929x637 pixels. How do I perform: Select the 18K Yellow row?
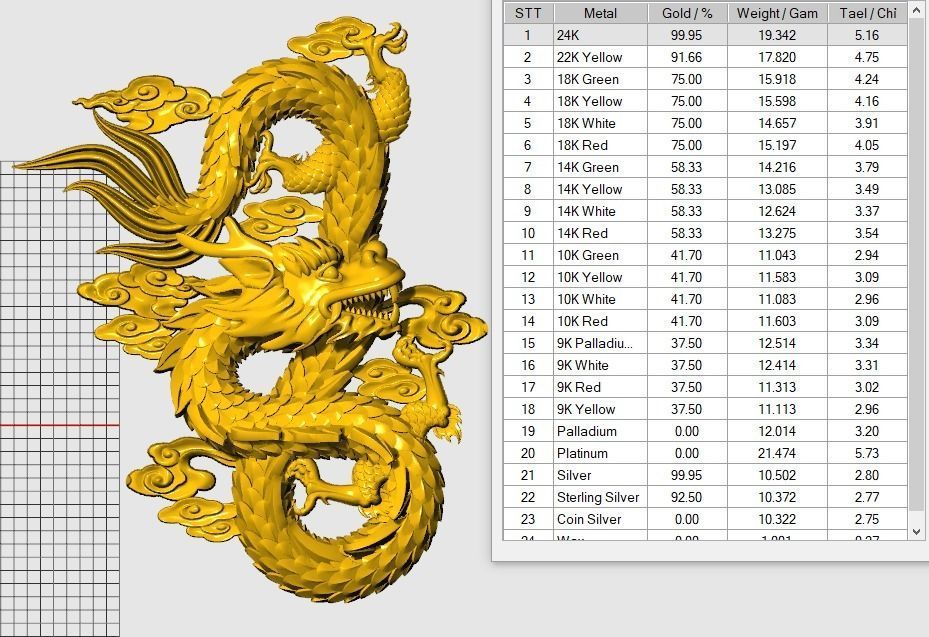706,101
